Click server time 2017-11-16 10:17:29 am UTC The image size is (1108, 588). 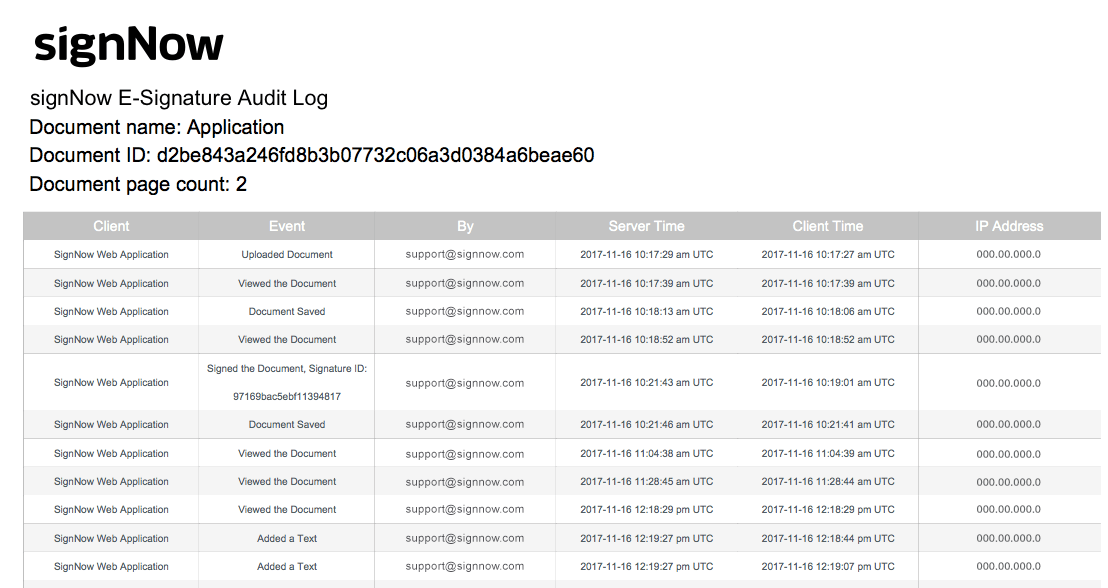pos(647,254)
